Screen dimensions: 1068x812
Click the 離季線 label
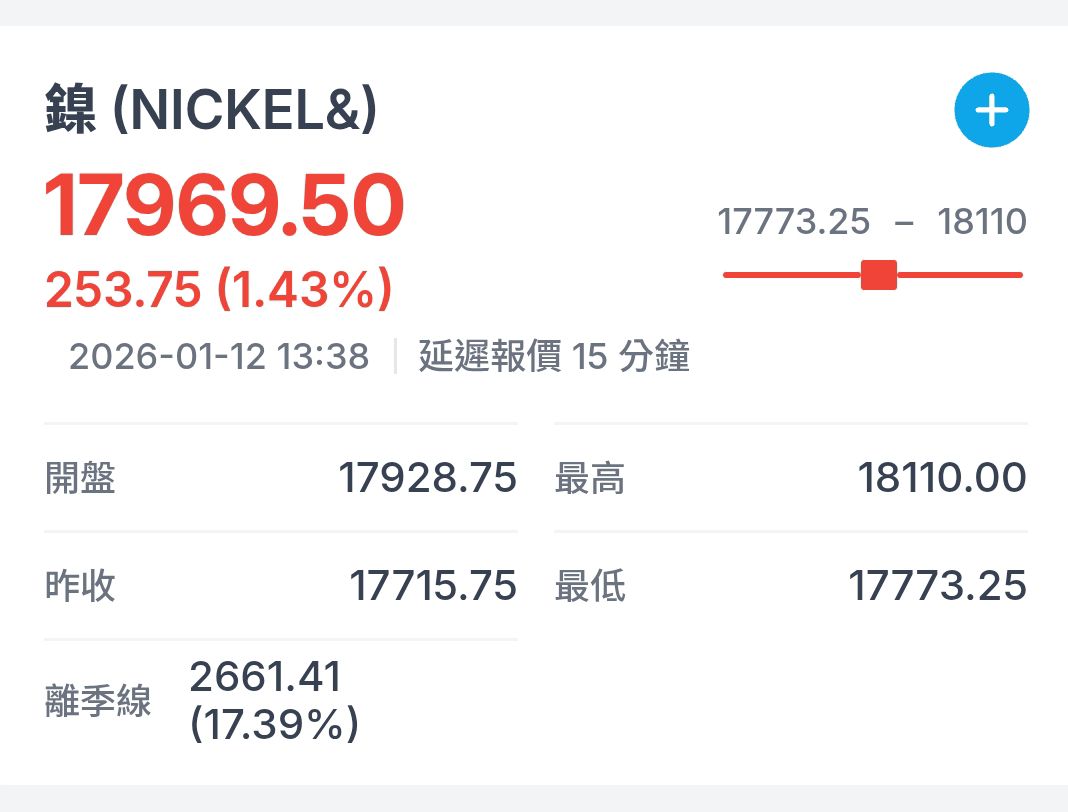(98, 701)
